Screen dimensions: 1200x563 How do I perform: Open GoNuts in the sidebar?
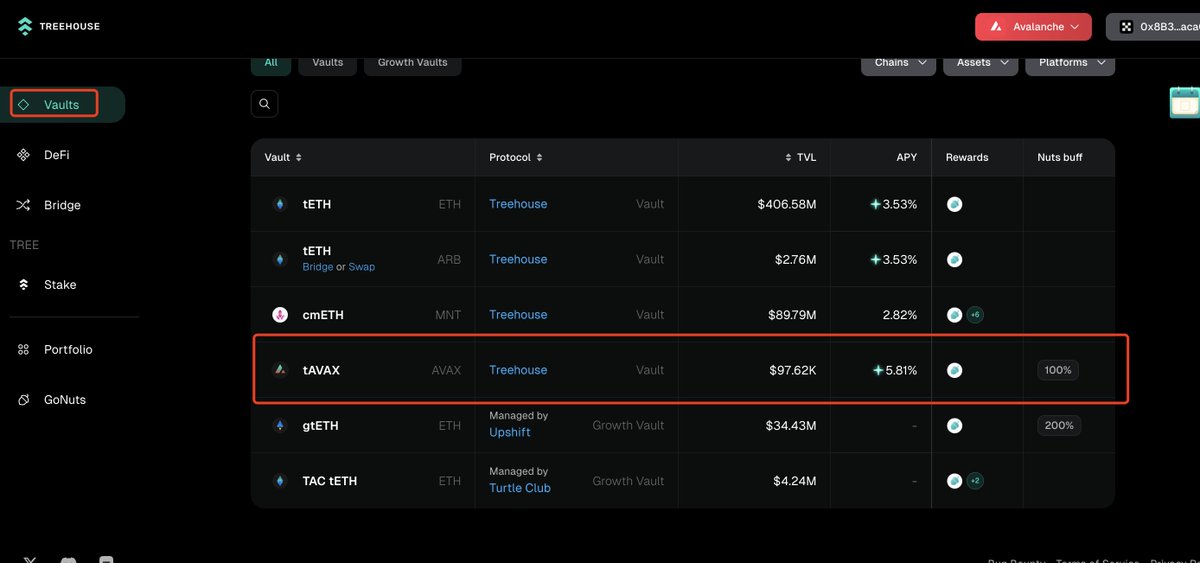[65, 400]
